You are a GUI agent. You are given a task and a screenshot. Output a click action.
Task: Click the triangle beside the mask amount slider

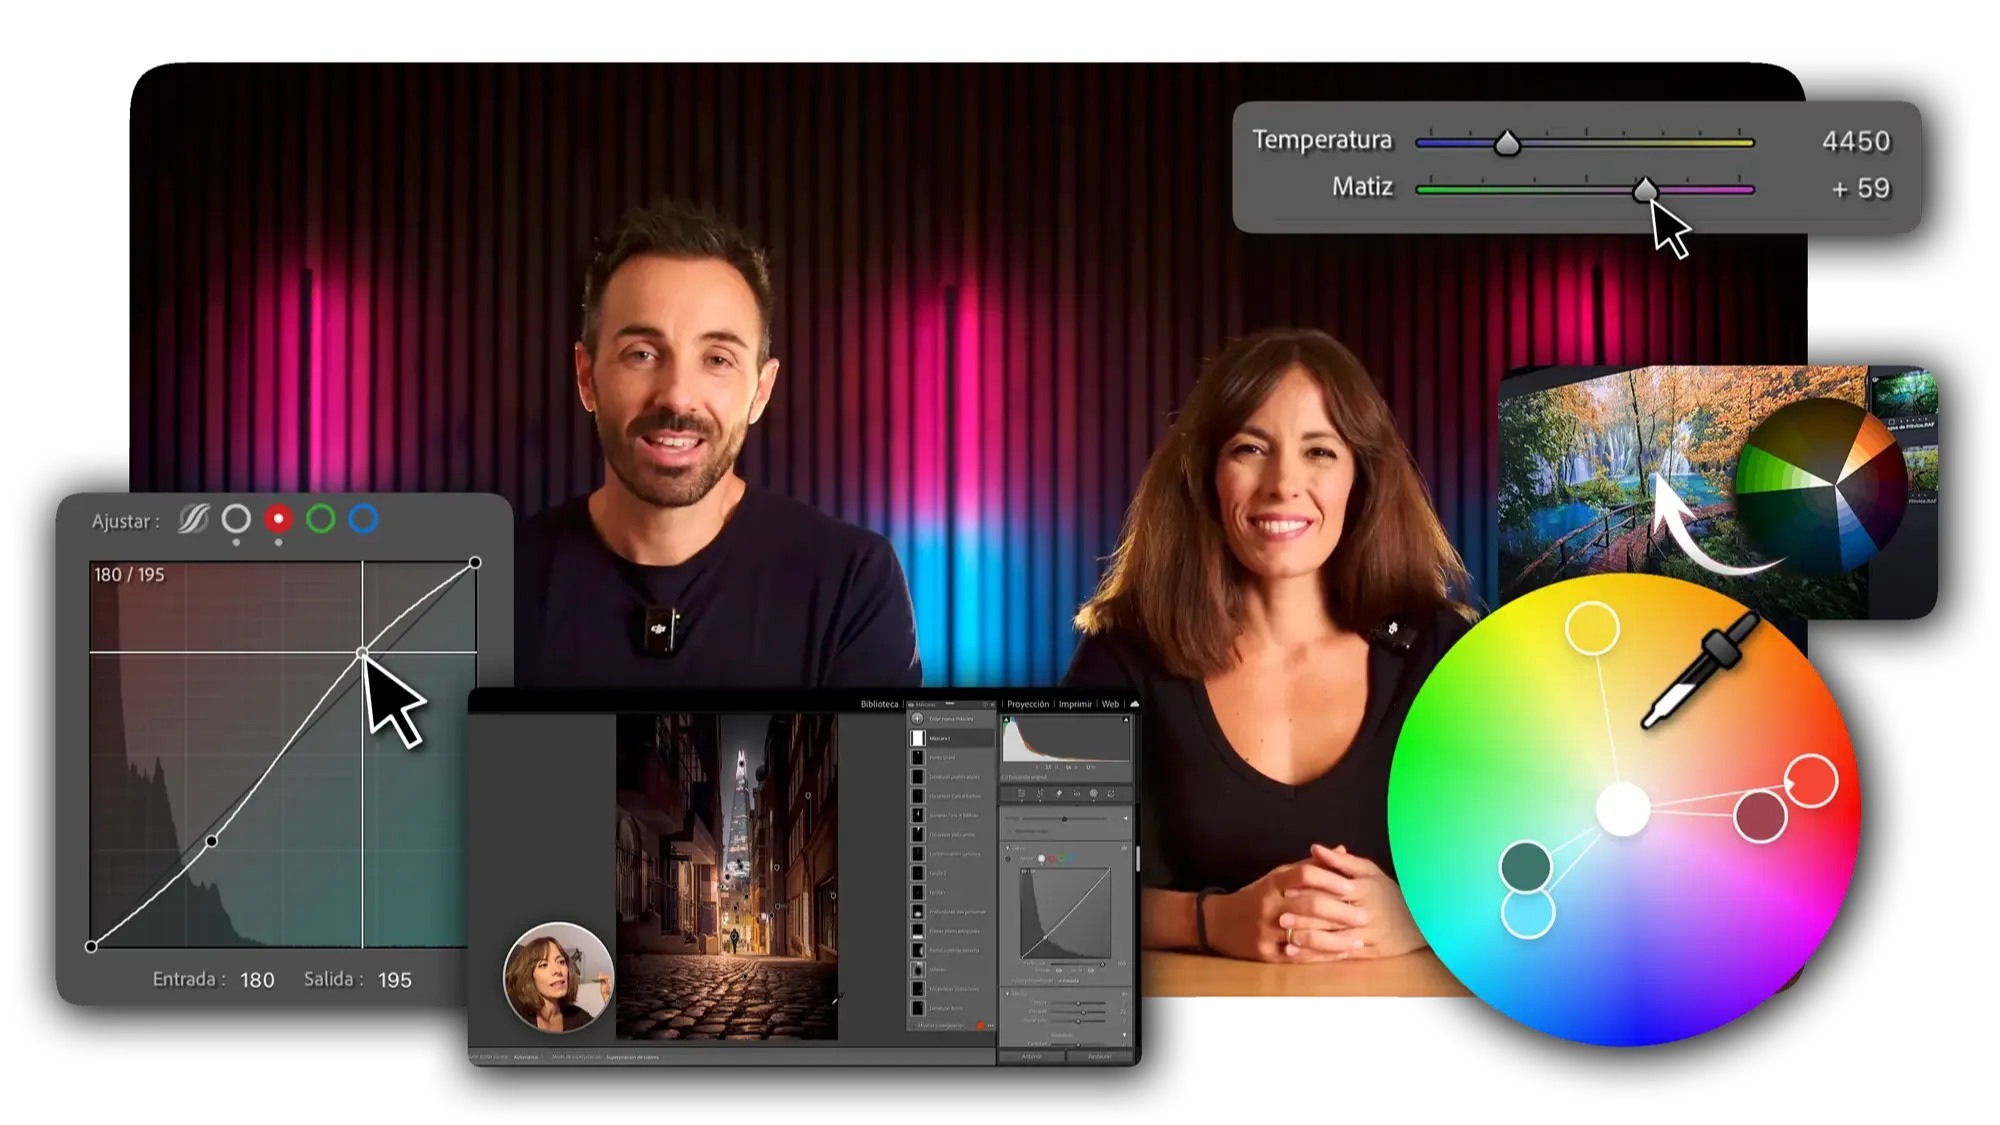pos(1126,819)
